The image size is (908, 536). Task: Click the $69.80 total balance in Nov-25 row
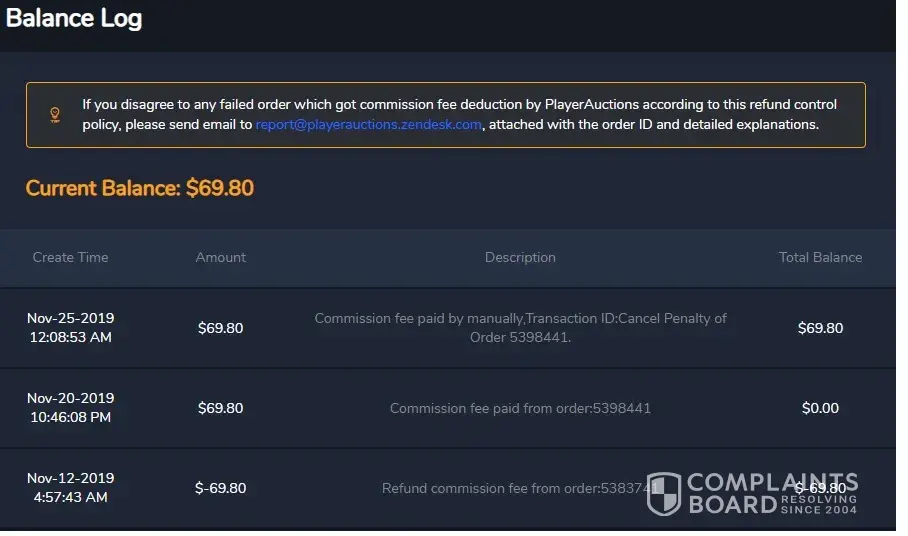820,328
